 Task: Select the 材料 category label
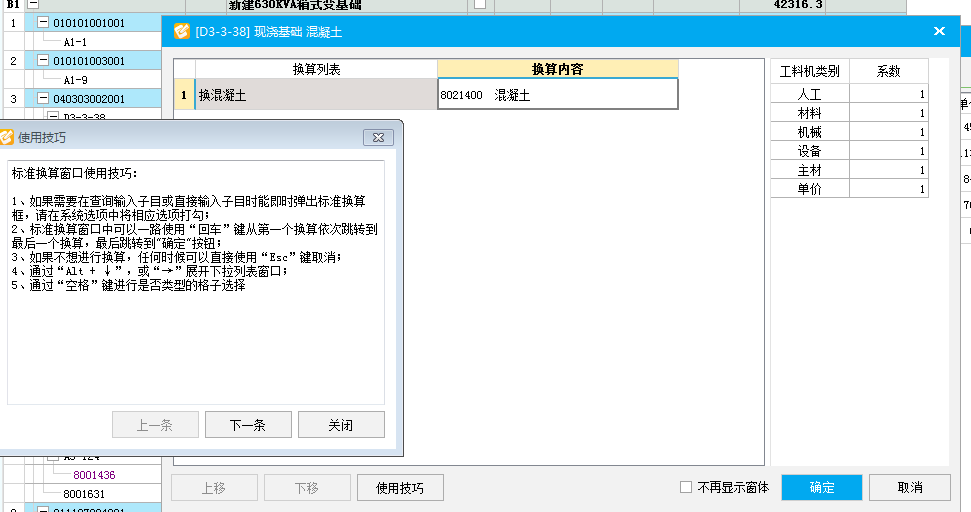809,113
